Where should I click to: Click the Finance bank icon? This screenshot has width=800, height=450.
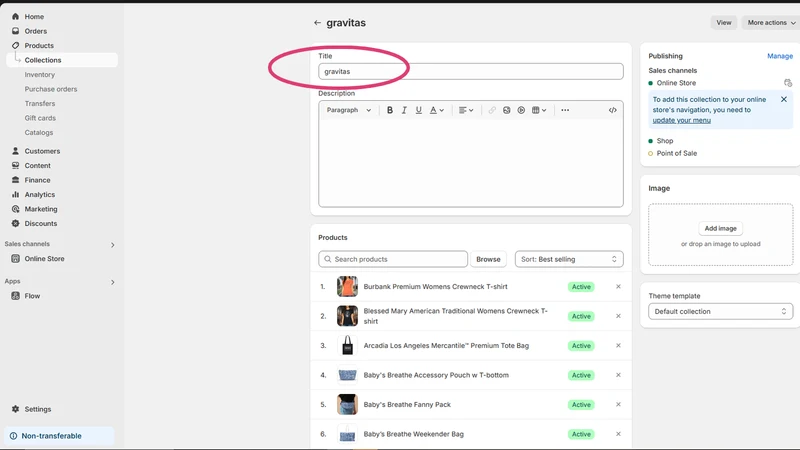coord(15,180)
